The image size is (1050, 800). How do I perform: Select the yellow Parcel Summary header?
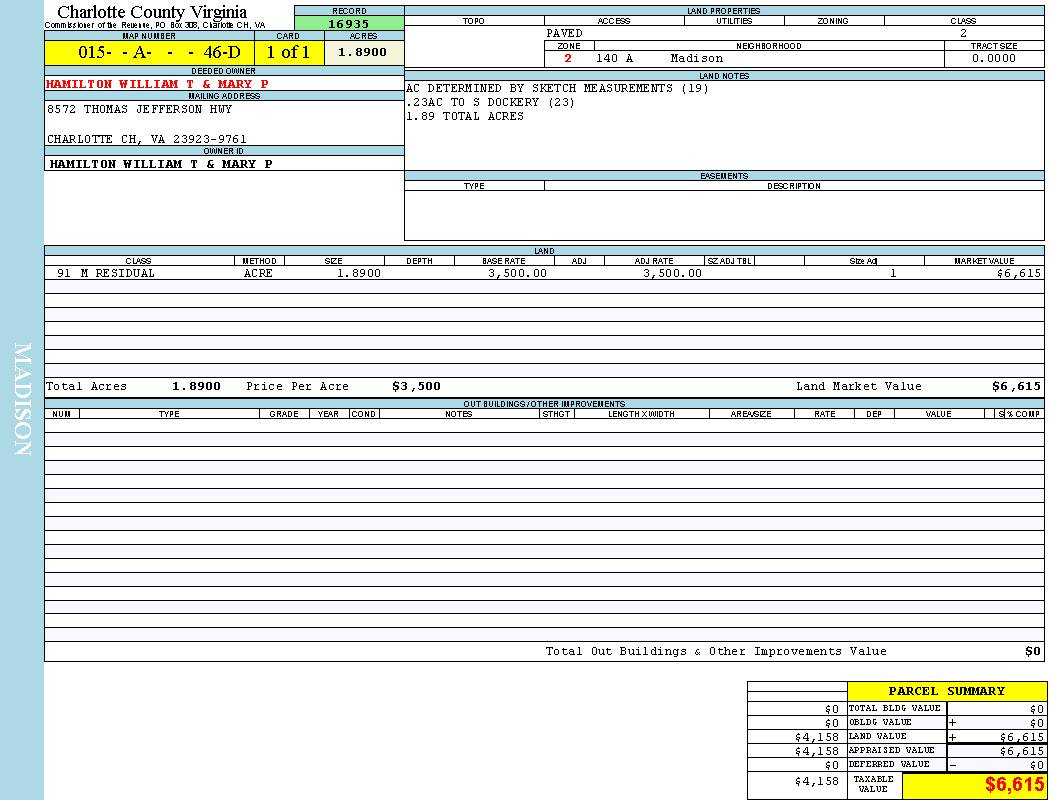946,691
